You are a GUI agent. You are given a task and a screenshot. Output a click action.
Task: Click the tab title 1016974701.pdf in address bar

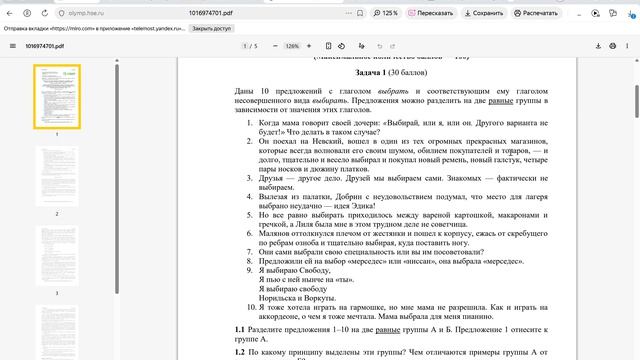click(211, 13)
